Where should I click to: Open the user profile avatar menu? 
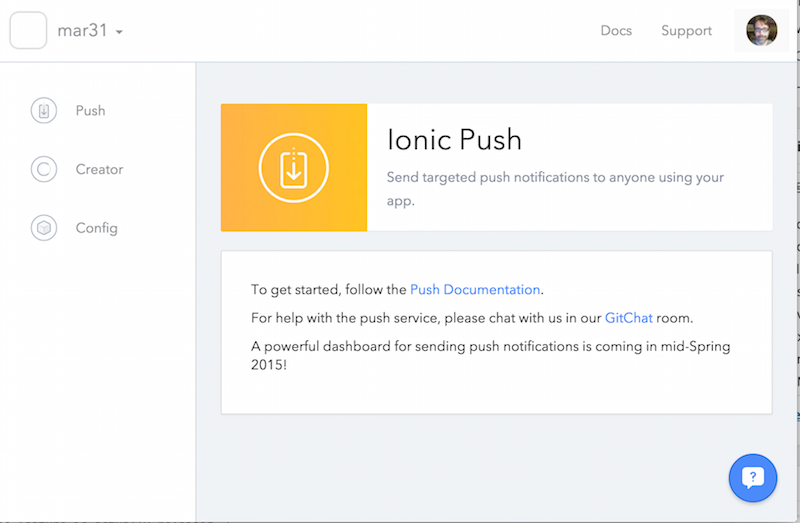(x=762, y=30)
